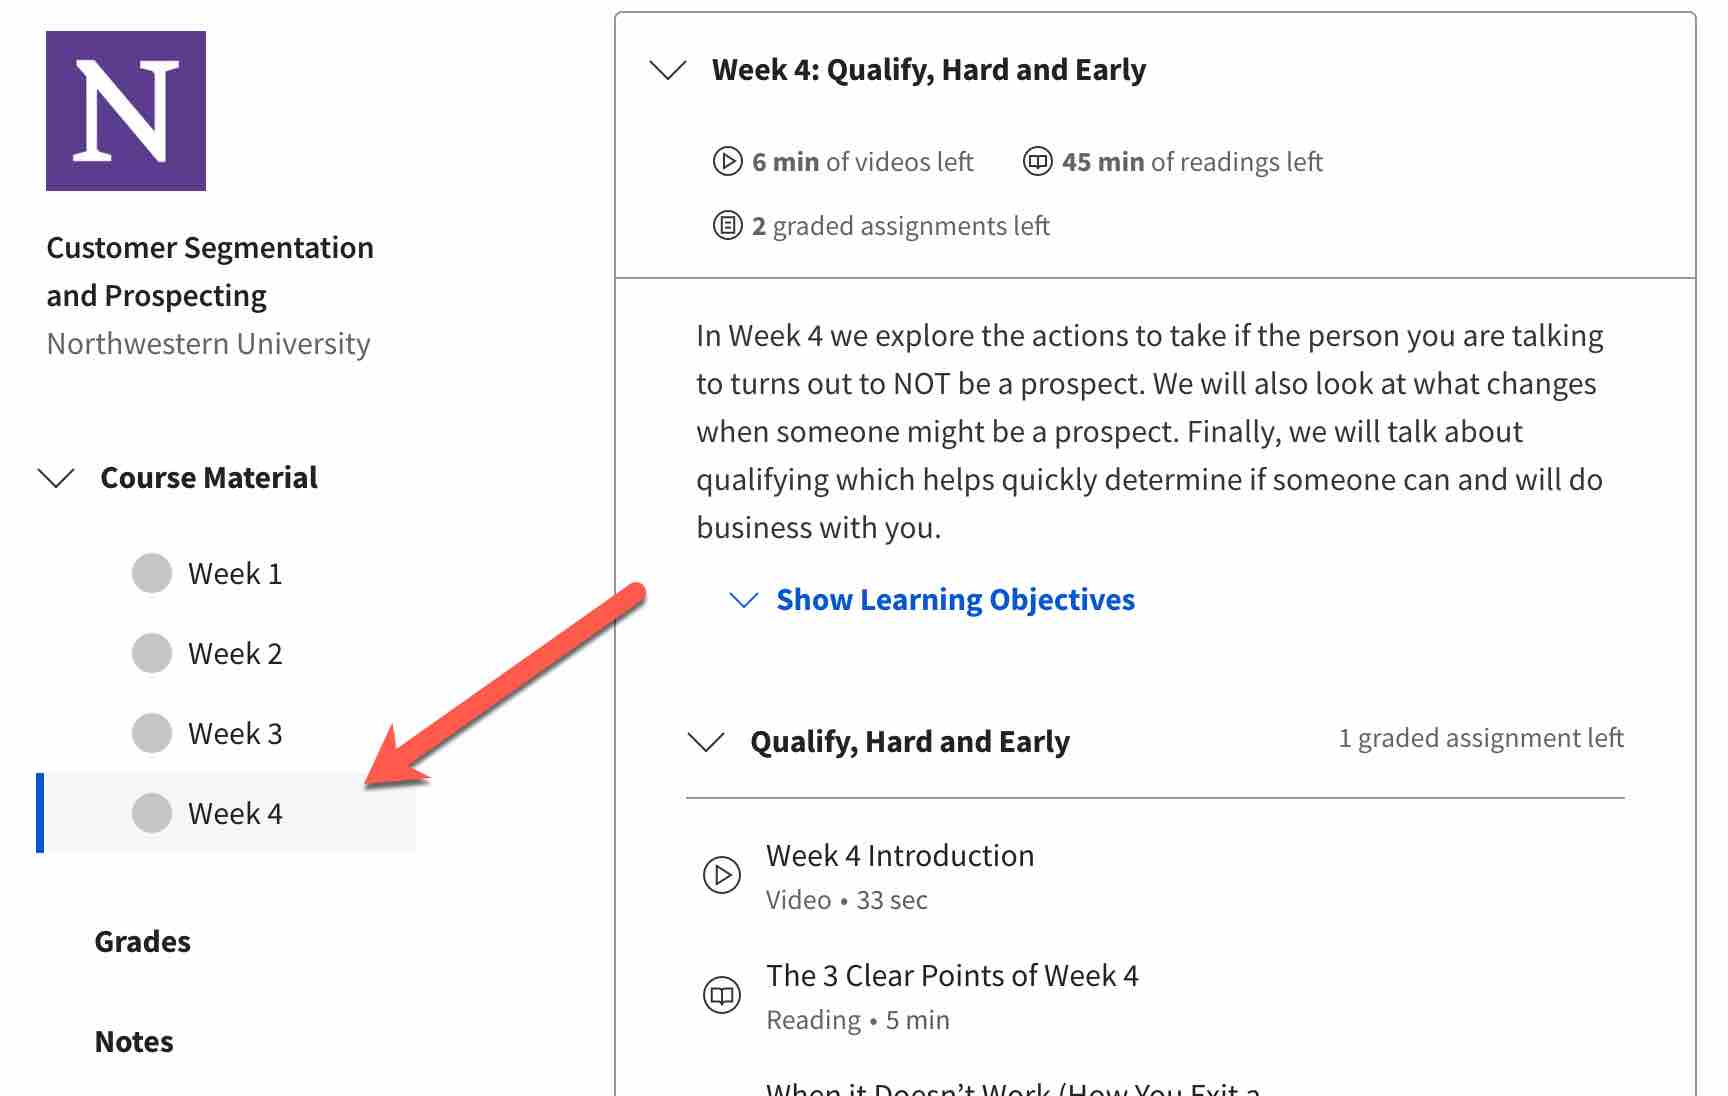The image size is (1728, 1096).
Task: Expand the Show Learning Objectives chevron
Action: click(743, 600)
